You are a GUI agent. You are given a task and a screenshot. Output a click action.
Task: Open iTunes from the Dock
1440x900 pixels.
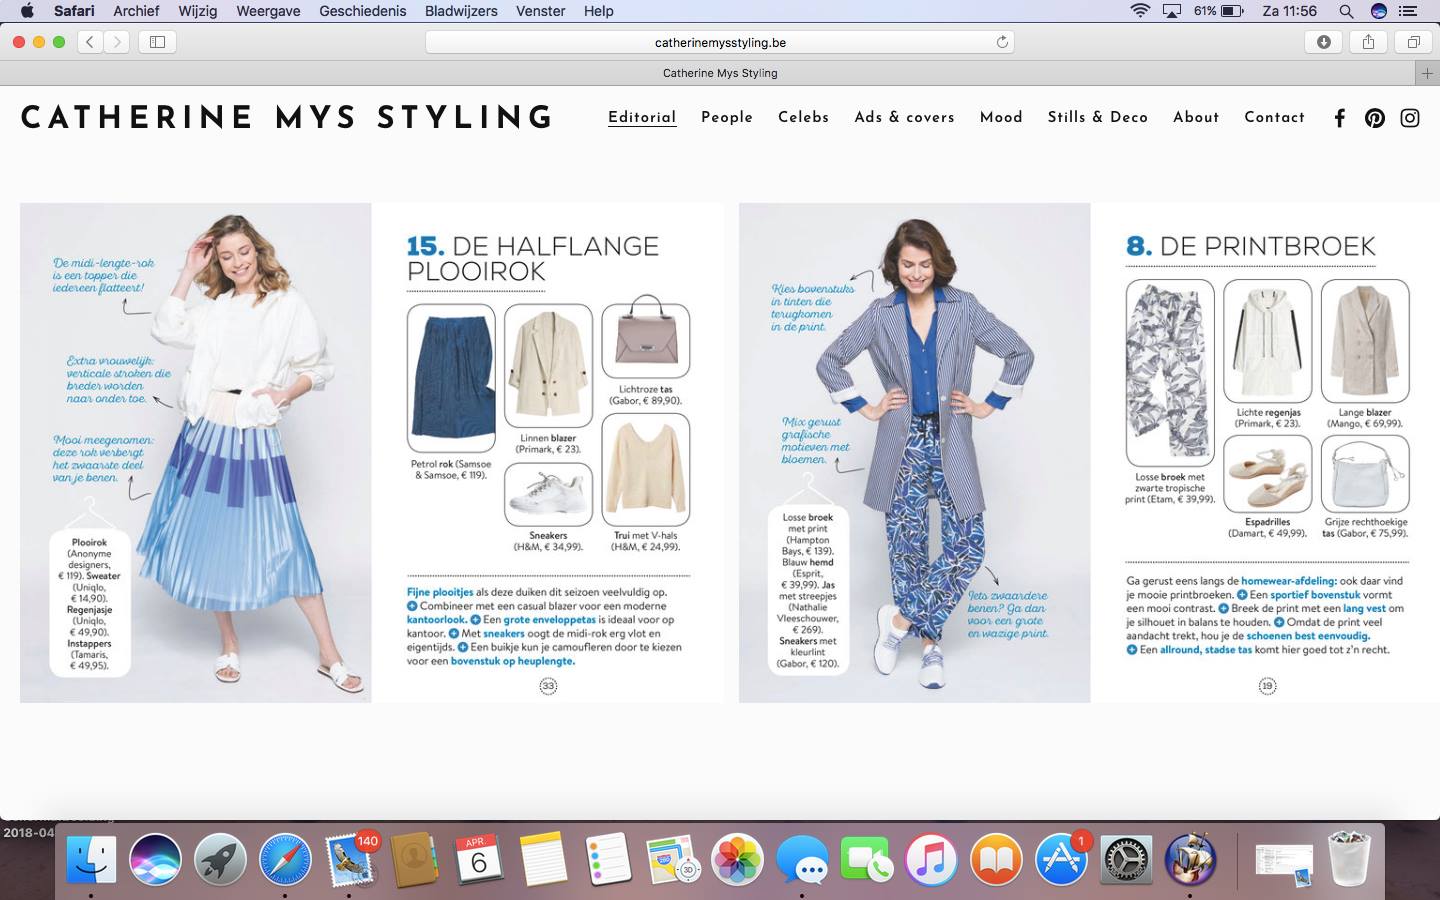pyautogui.click(x=932, y=859)
